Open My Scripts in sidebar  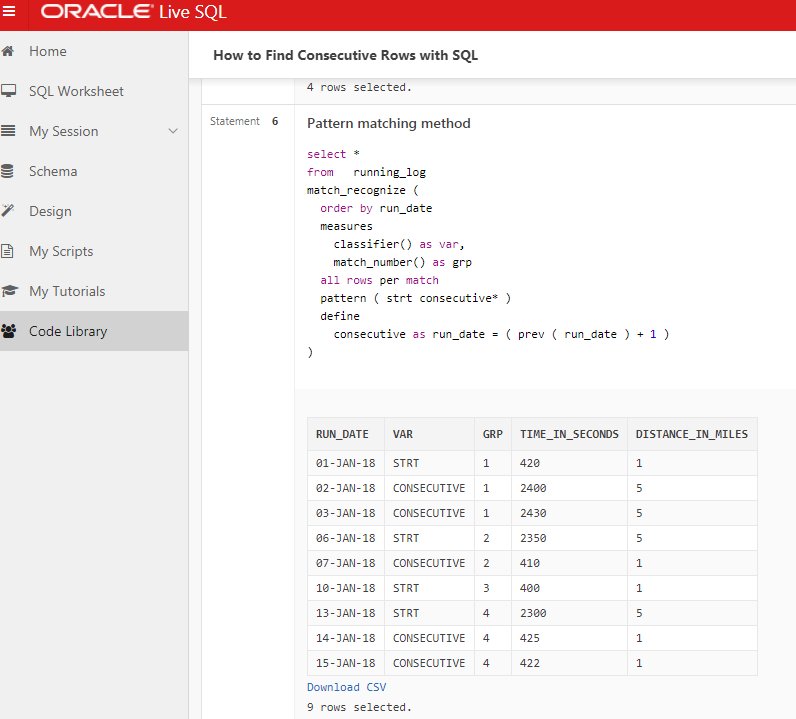(94, 251)
